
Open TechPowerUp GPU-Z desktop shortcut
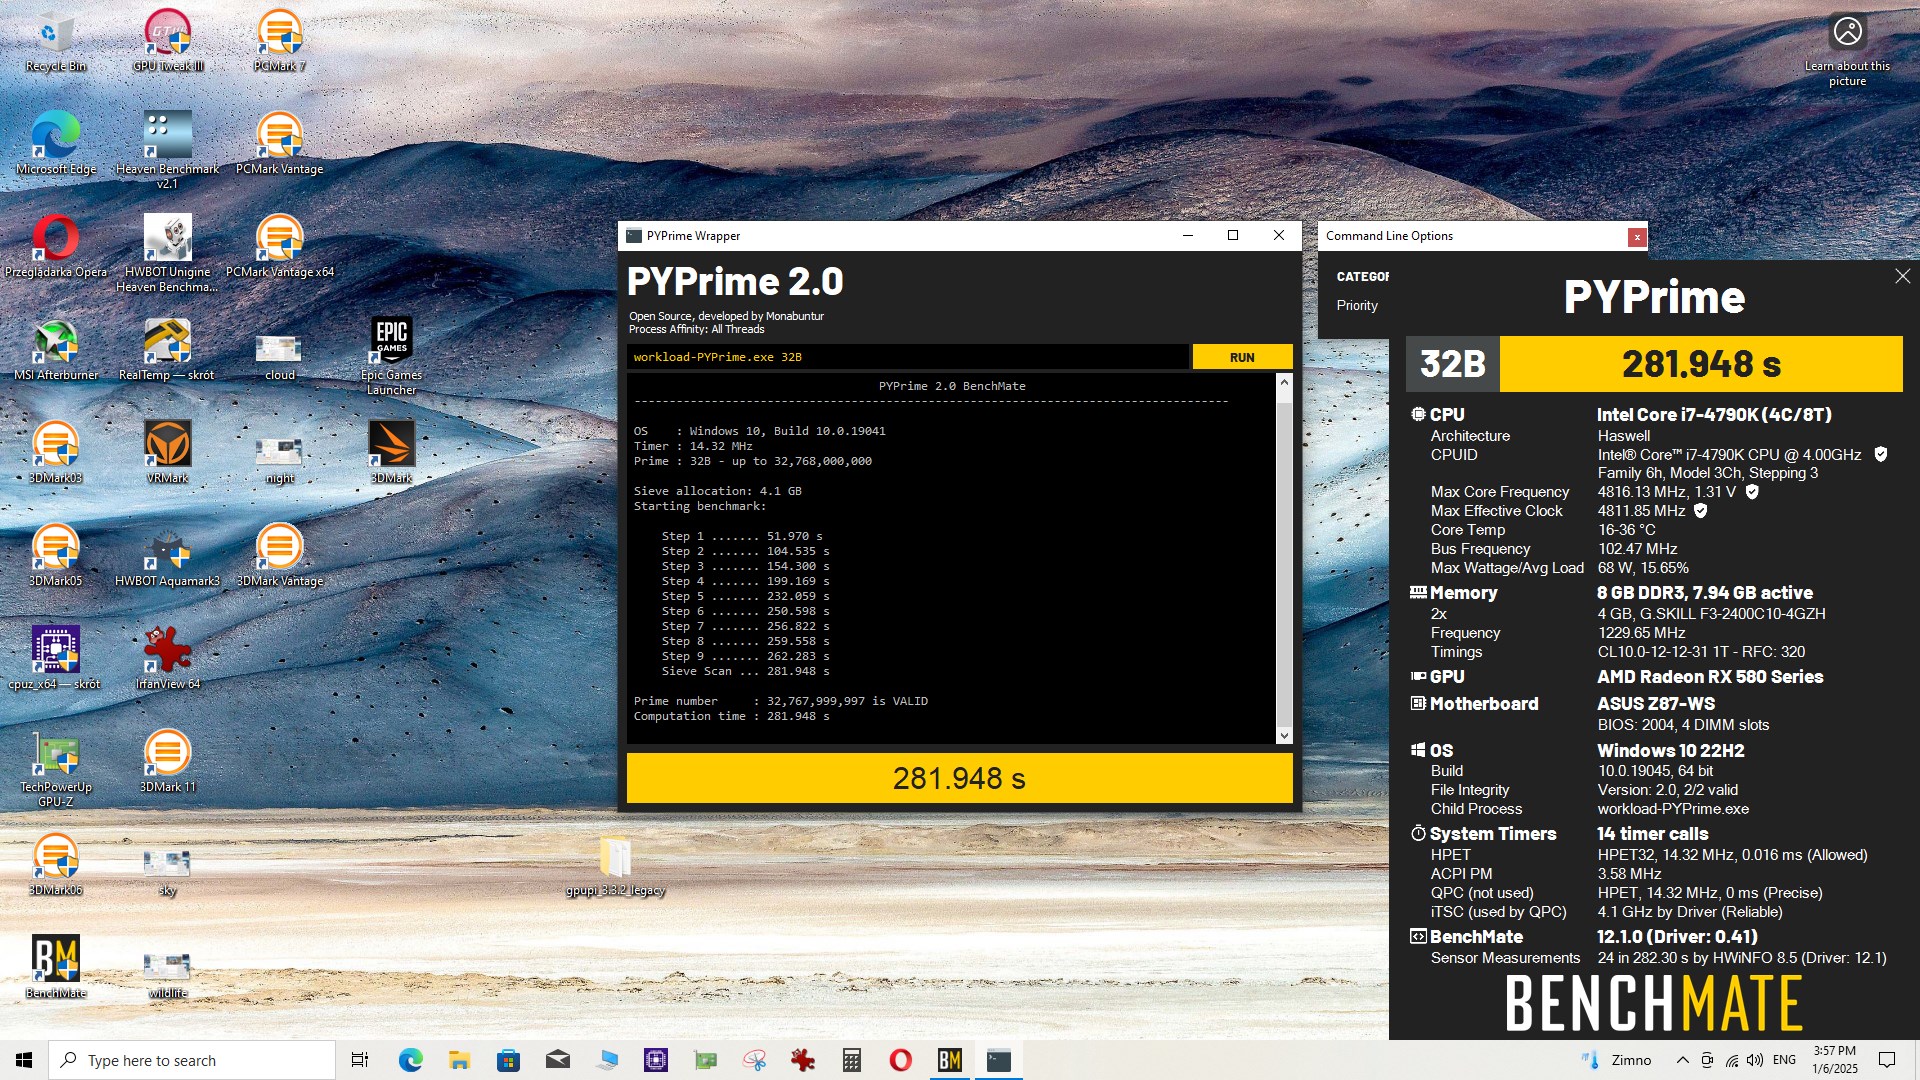[x=56, y=768]
